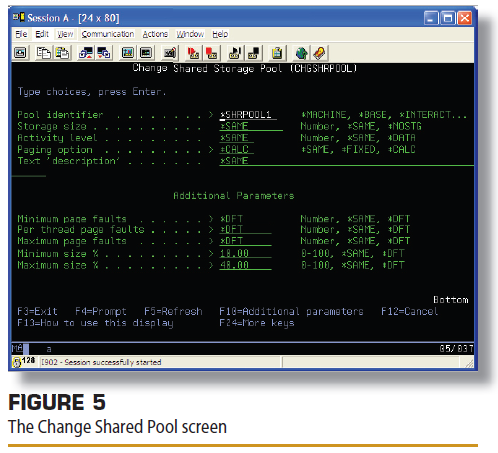
Task: Click the Stop Recording Macro red square icon
Action: click(x=211, y=53)
